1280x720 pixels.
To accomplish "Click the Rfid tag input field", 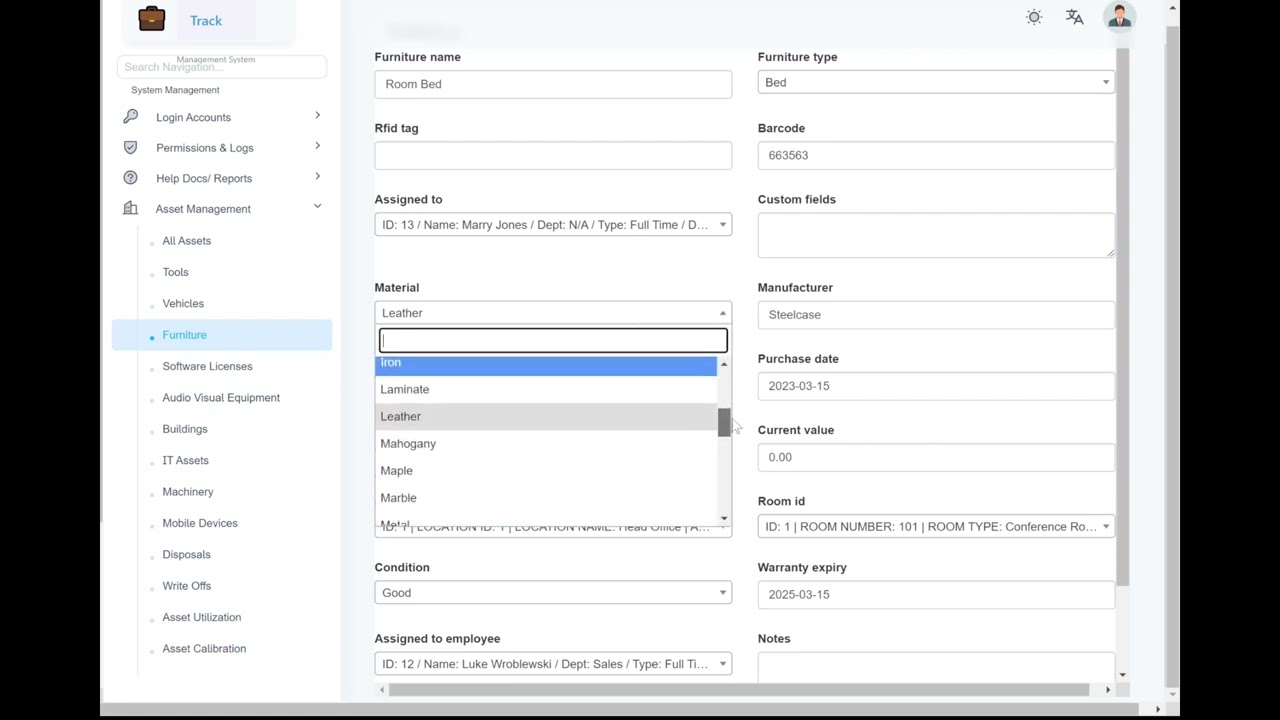I will point(553,155).
